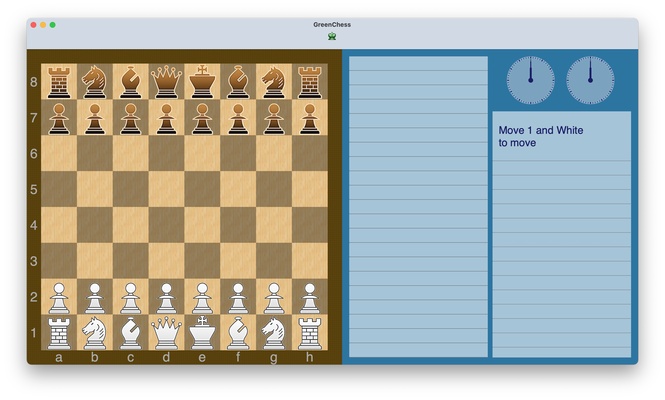Click the green frog toolbar icon
This screenshot has width=665, height=400.
(332, 36)
